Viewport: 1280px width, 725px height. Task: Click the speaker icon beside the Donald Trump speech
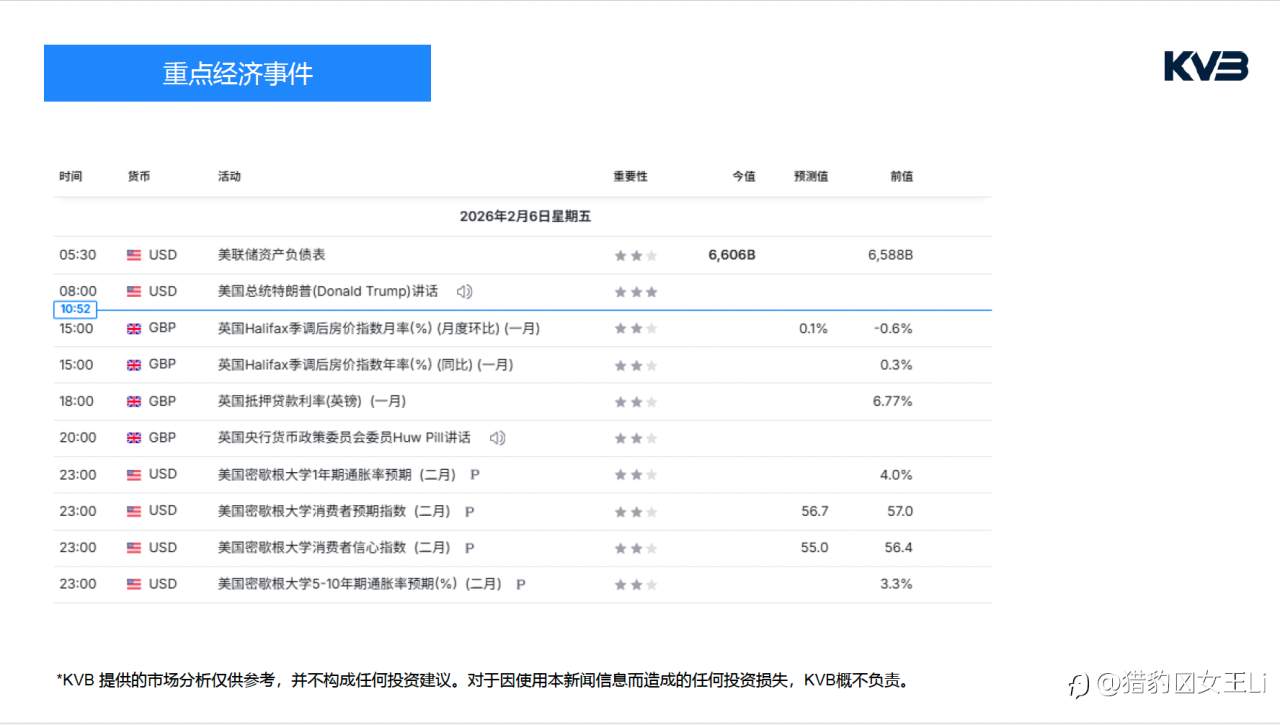[464, 292]
